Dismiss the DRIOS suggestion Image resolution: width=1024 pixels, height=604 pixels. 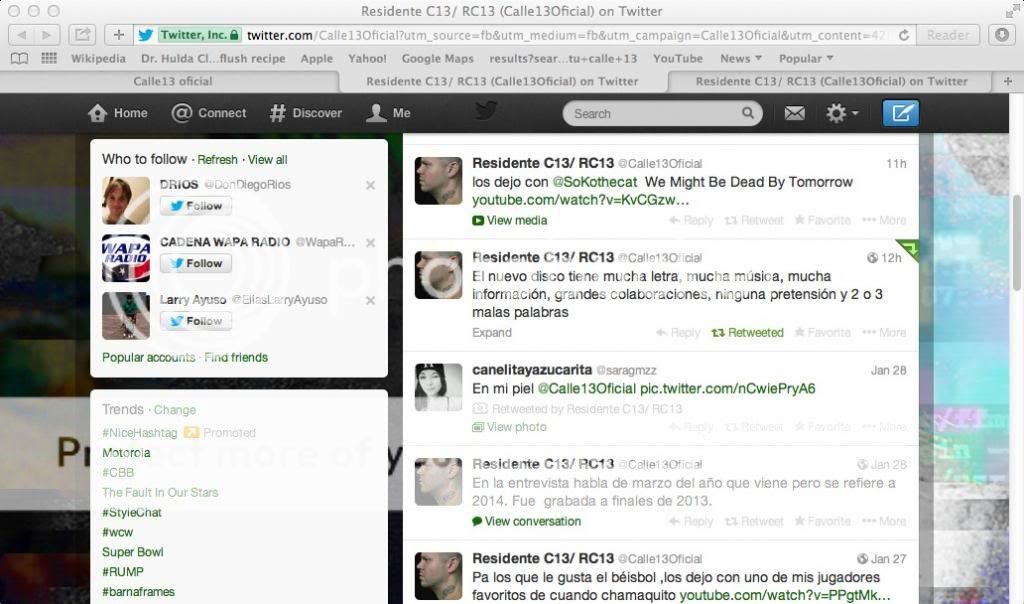pyautogui.click(x=370, y=185)
